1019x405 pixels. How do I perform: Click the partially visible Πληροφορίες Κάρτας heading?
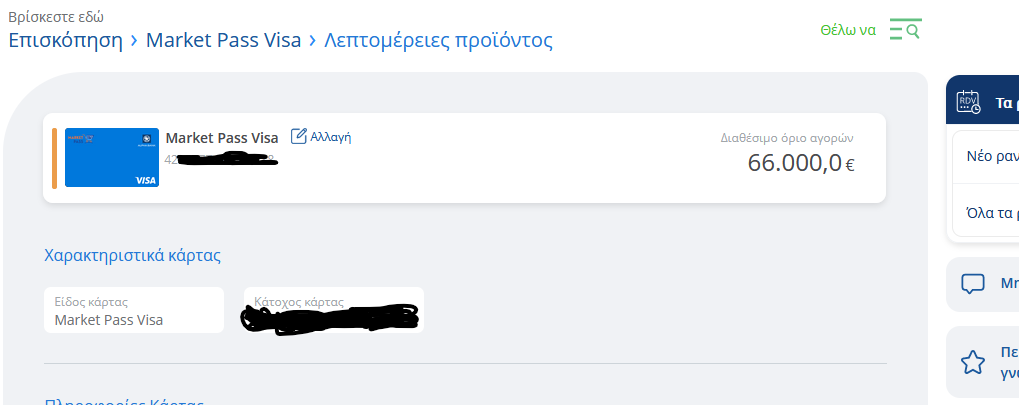click(x=124, y=400)
